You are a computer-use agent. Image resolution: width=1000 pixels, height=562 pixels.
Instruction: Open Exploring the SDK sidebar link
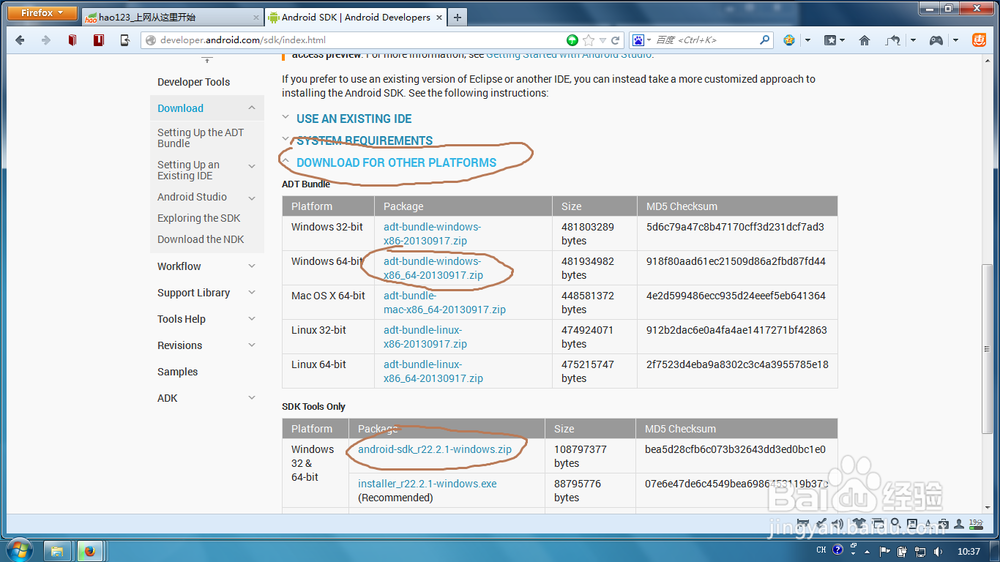pyautogui.click(x=198, y=218)
